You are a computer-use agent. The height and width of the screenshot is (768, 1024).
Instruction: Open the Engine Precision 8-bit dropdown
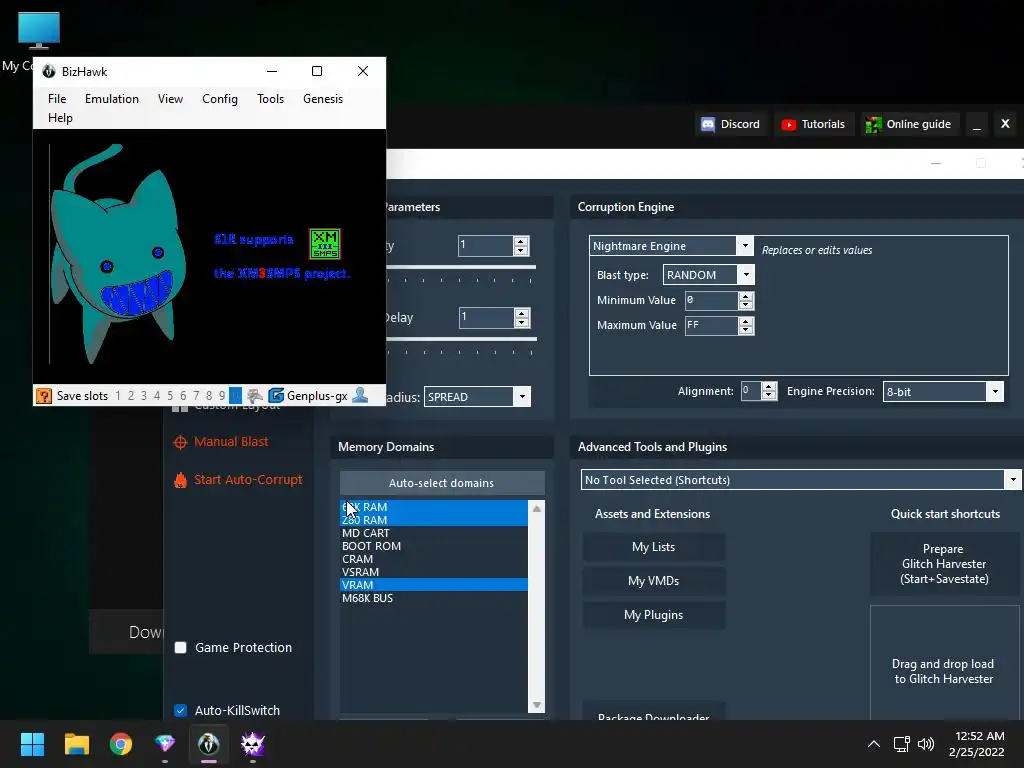[995, 391]
